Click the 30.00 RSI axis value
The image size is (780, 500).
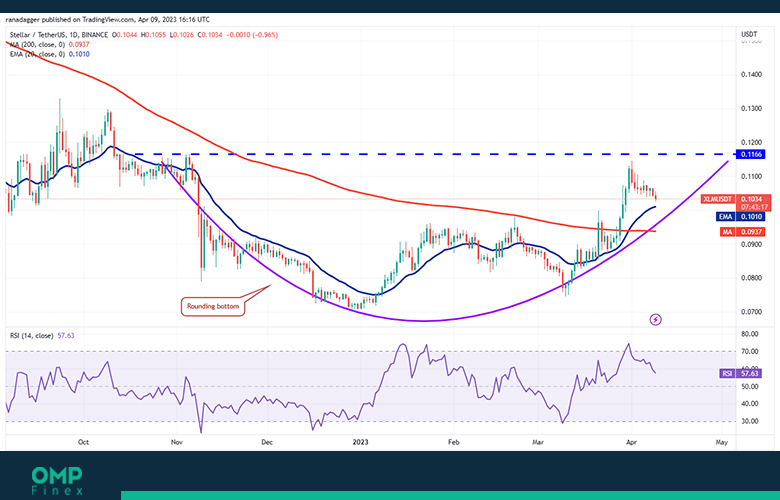[x=750, y=421]
